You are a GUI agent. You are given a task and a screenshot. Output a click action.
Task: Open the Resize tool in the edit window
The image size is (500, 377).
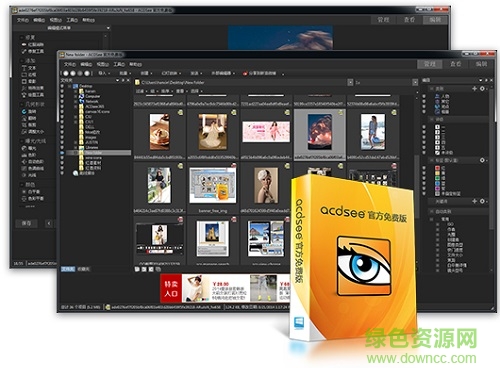(x=33, y=132)
